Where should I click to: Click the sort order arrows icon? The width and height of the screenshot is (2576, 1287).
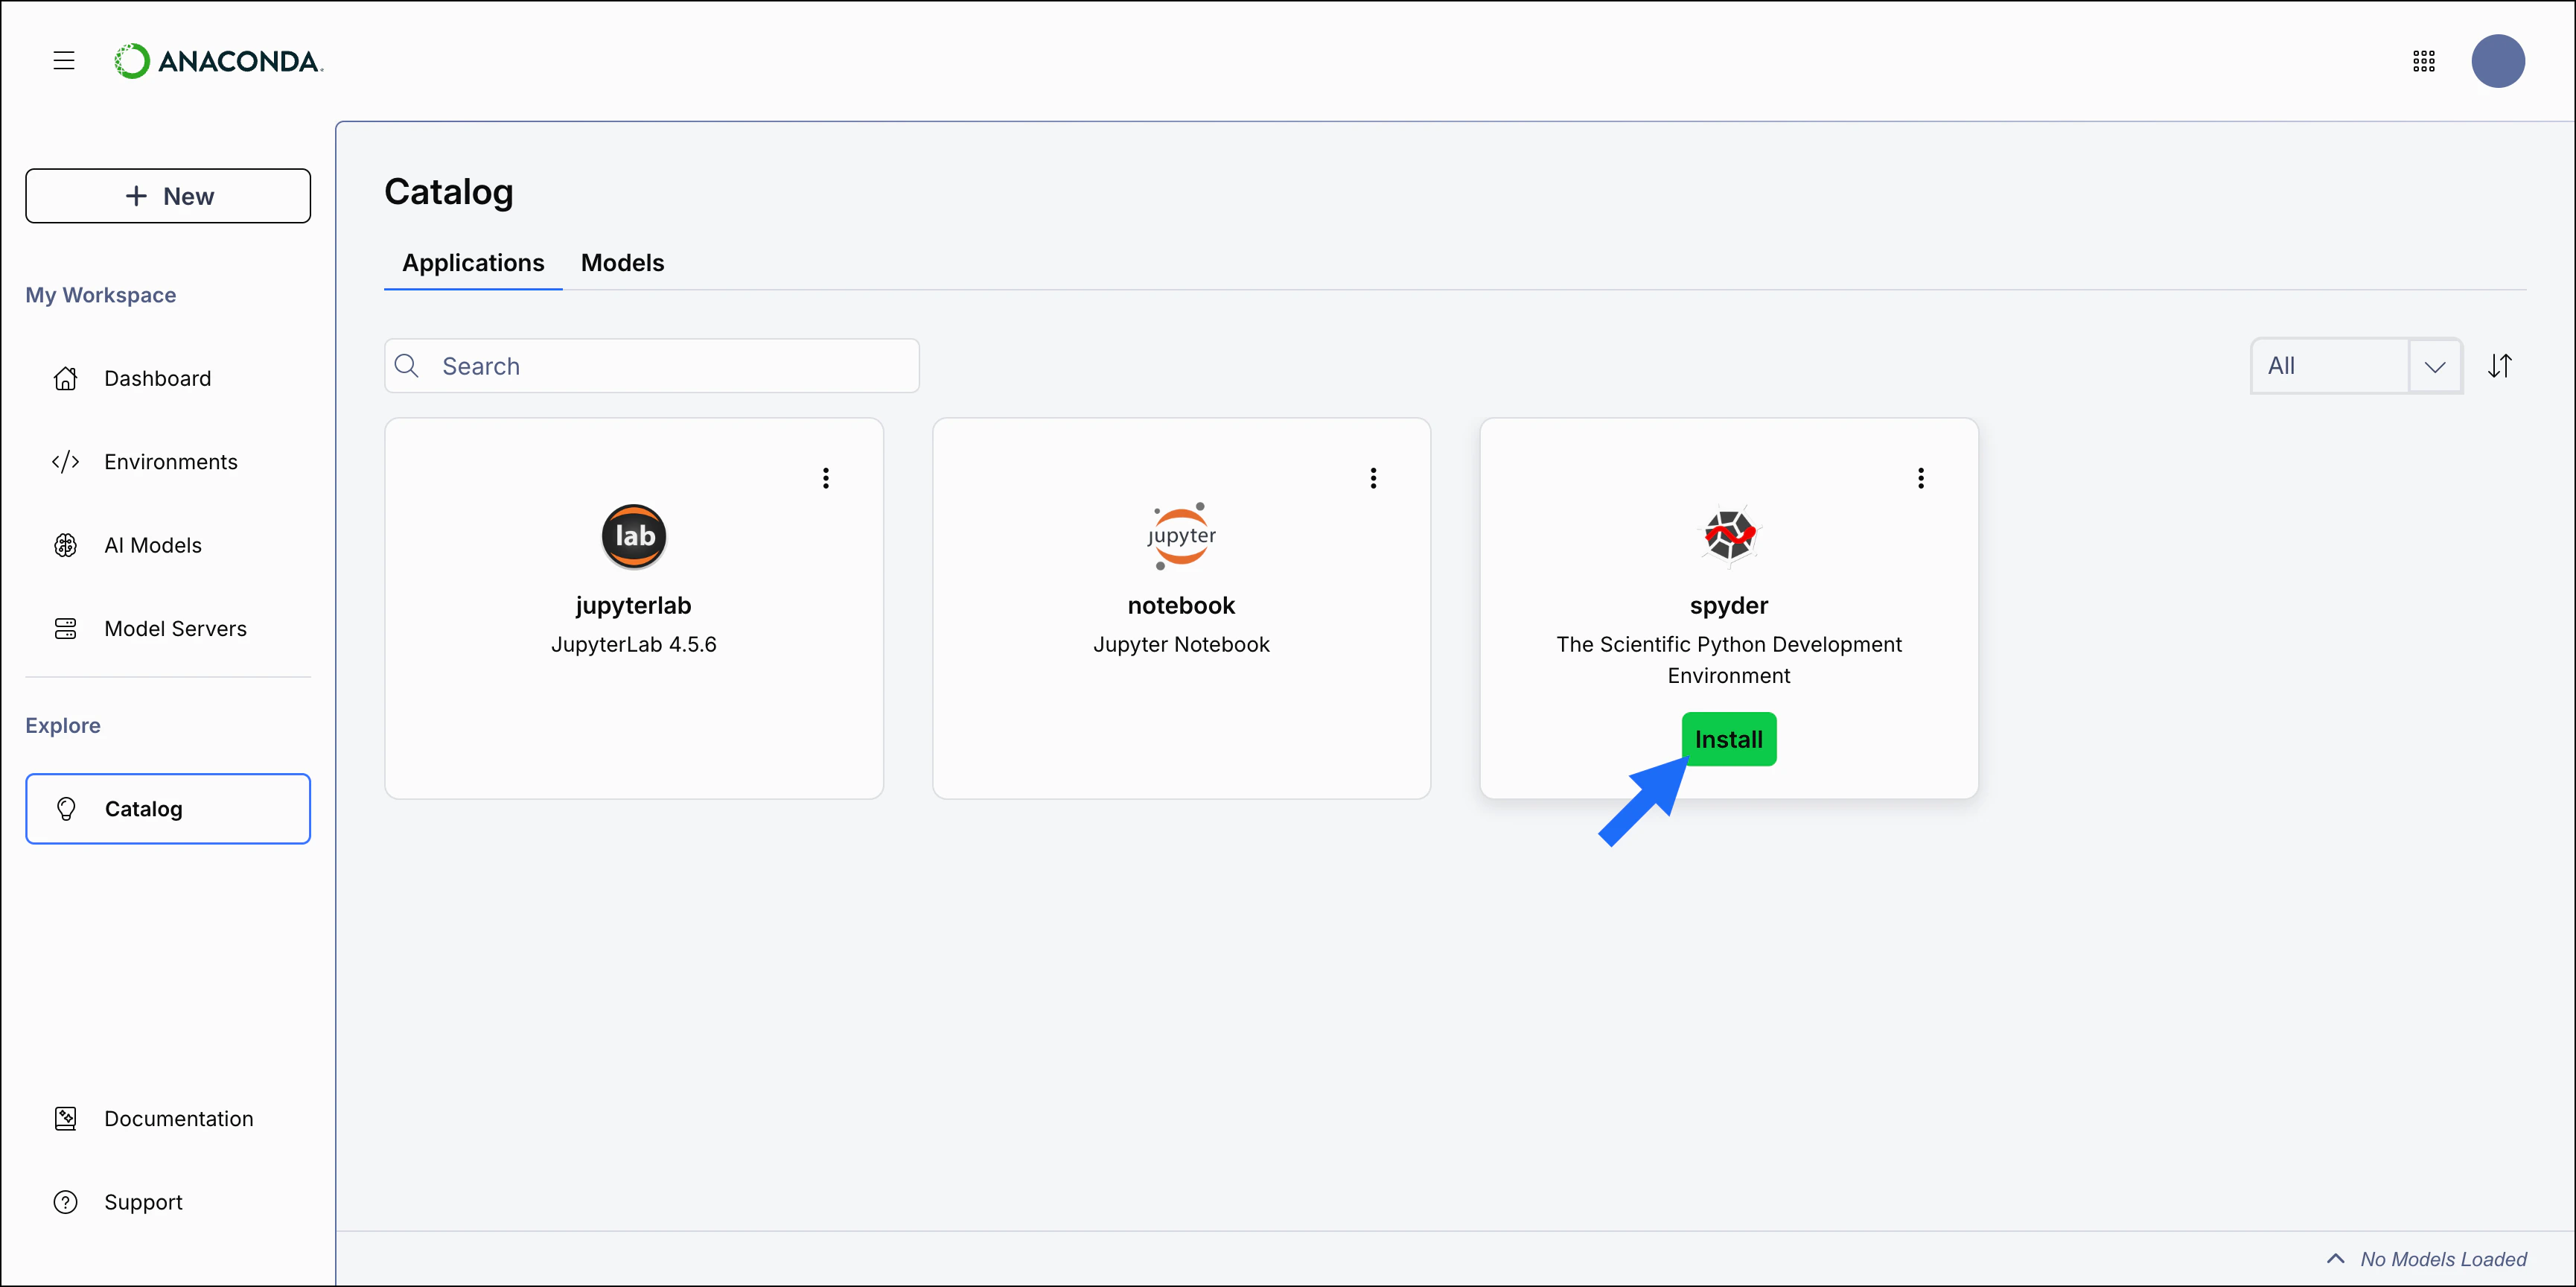click(2499, 366)
